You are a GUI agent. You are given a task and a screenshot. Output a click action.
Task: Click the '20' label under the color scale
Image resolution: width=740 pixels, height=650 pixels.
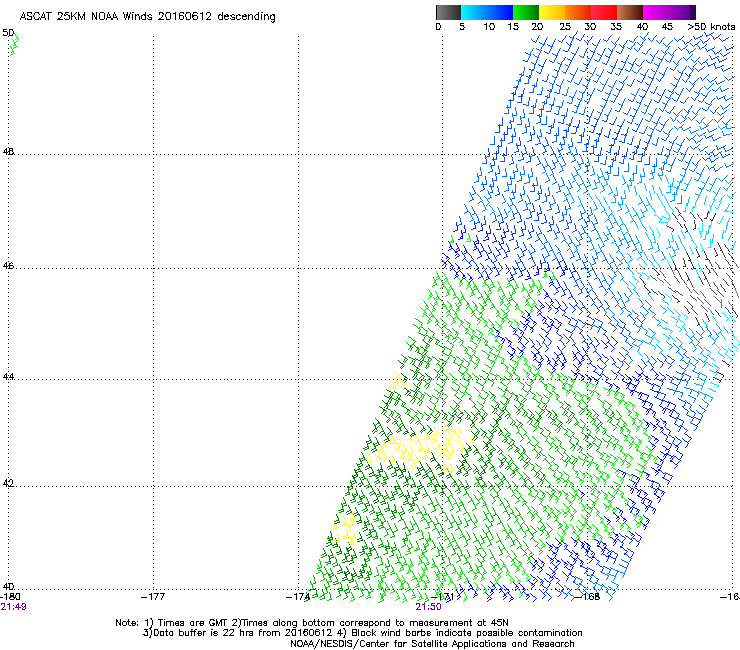537,27
